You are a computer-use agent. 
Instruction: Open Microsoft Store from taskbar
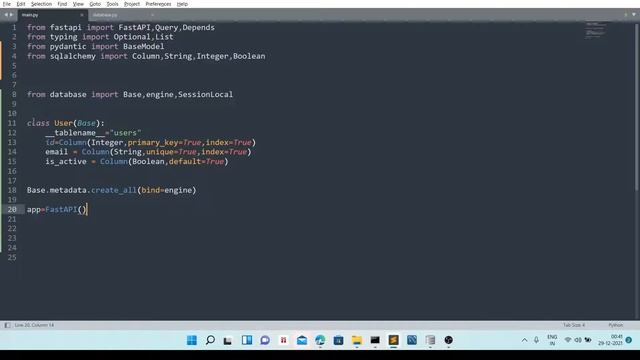coord(338,340)
